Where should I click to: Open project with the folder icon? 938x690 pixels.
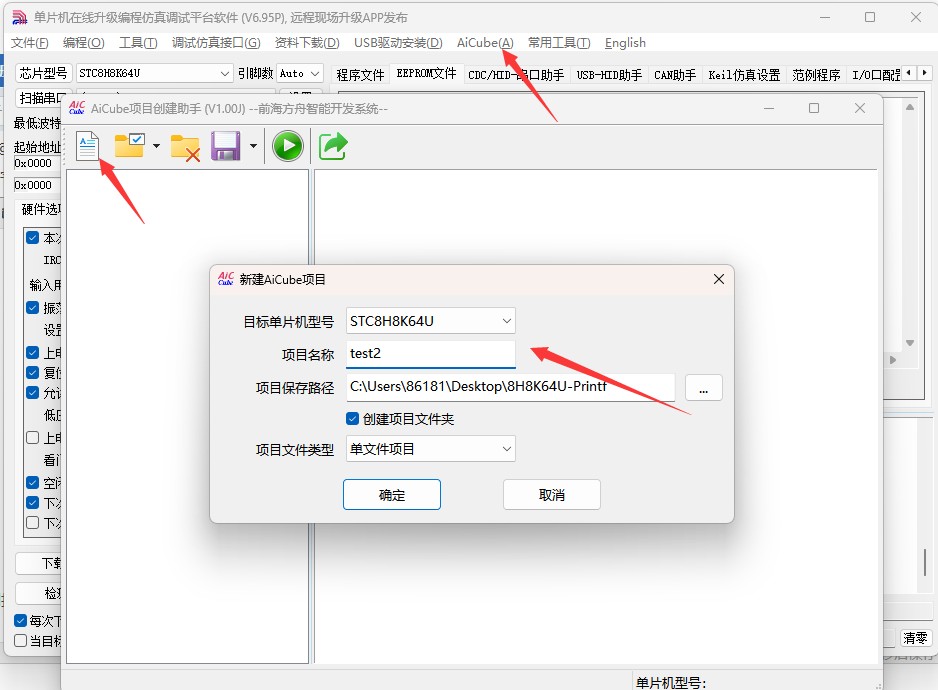(129, 145)
